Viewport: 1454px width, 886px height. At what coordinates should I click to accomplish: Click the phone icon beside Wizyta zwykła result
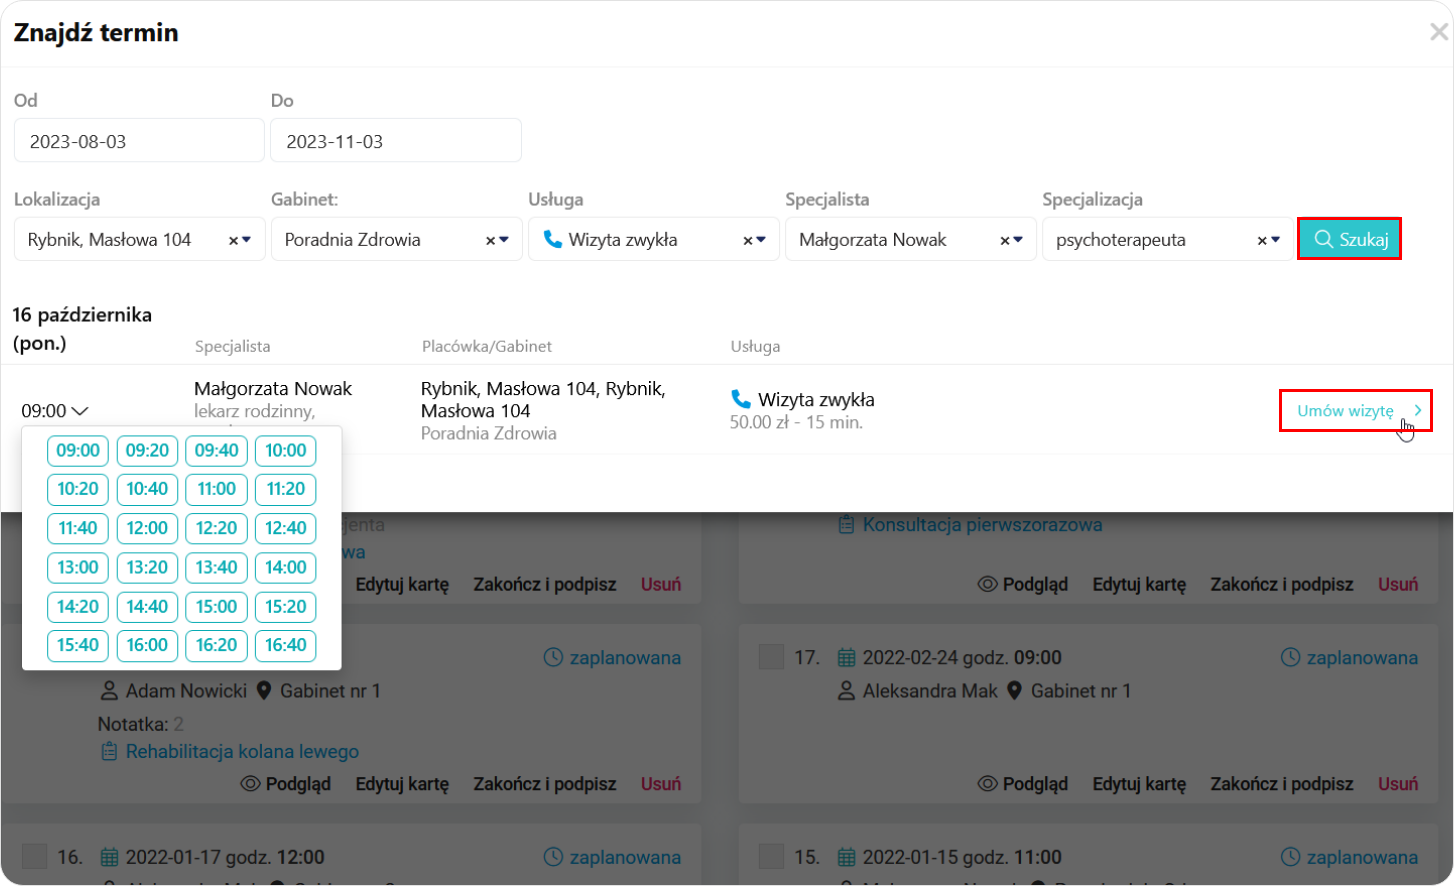(741, 399)
